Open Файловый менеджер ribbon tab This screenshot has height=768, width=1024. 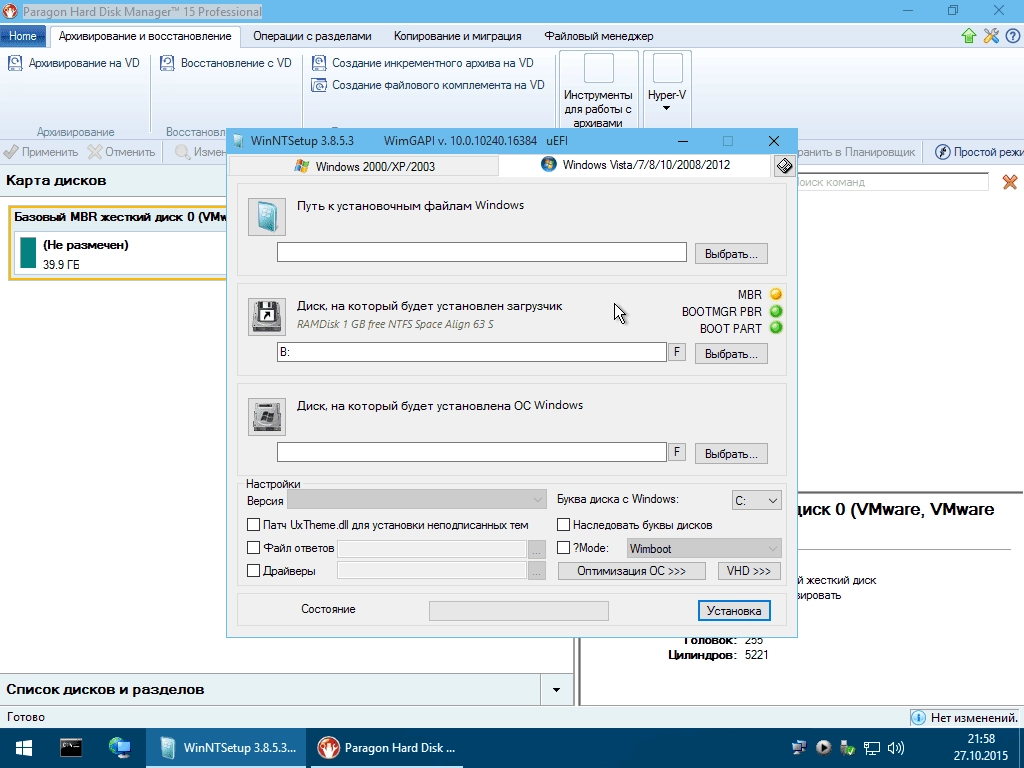pyautogui.click(x=599, y=36)
